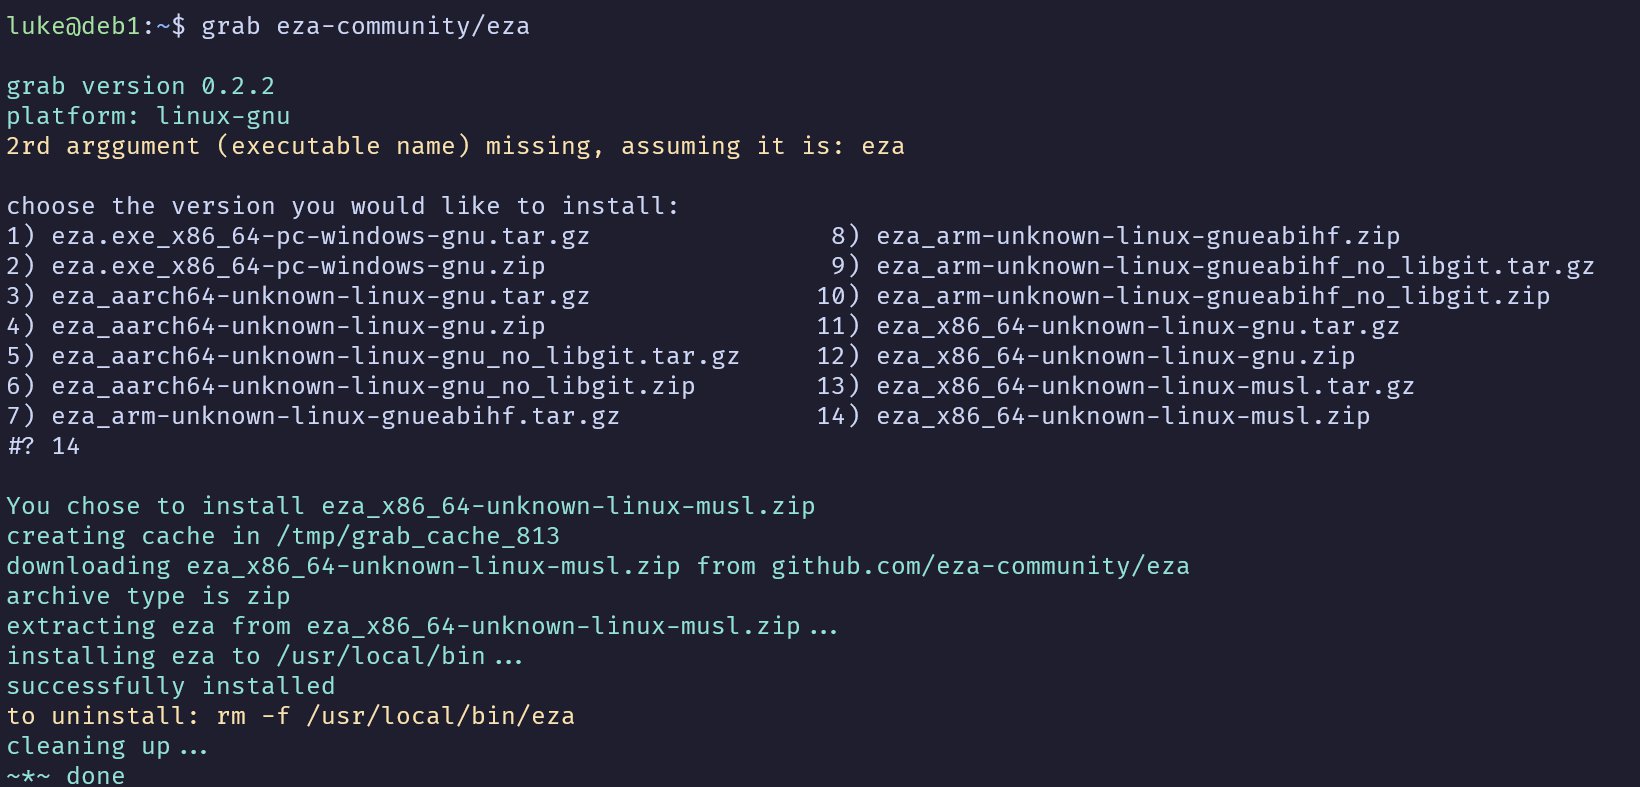The image size is (1640, 787).
Task: Click option 3 eza_aarch64 linux-gnu.tar.gz
Action: (298, 296)
